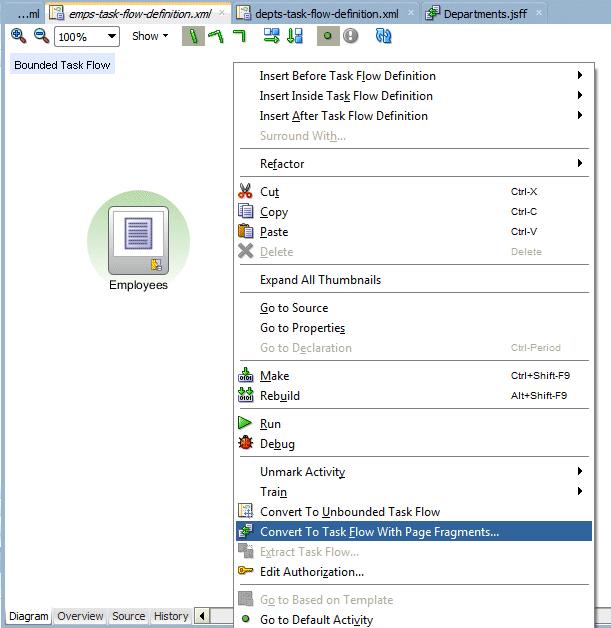Click the Zoom Out magnifier icon
The image size is (611, 628).
coord(41,36)
